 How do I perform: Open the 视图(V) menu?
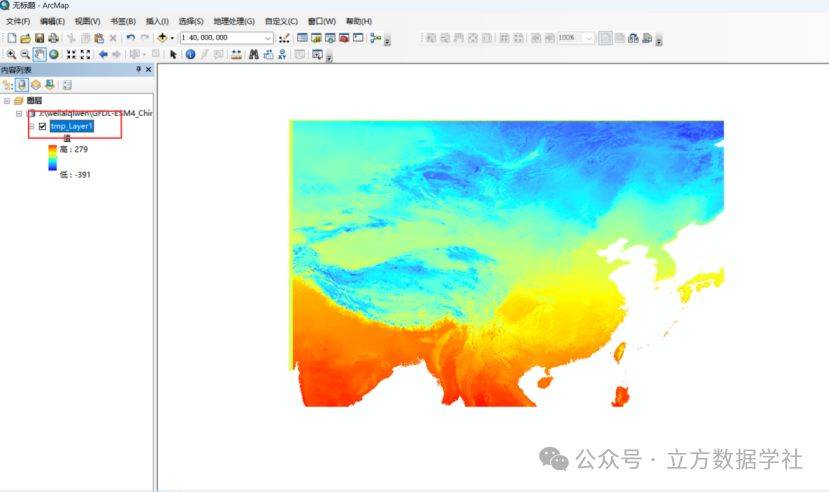(87, 21)
